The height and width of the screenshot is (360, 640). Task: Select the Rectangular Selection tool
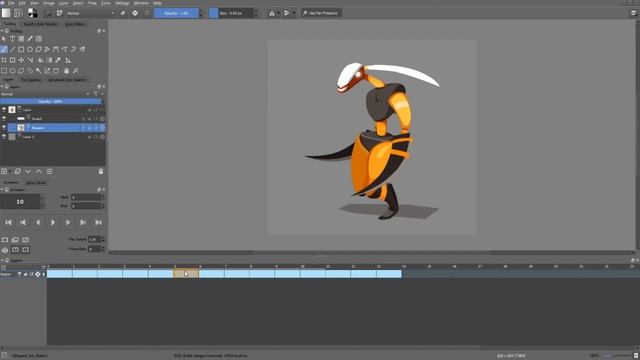pyautogui.click(x=4, y=71)
